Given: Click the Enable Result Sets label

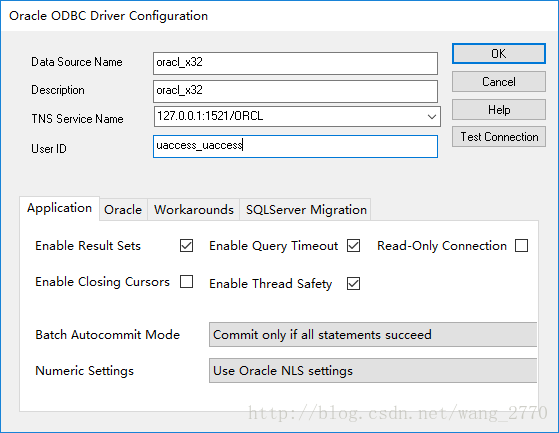Looking at the screenshot, I should [x=88, y=246].
